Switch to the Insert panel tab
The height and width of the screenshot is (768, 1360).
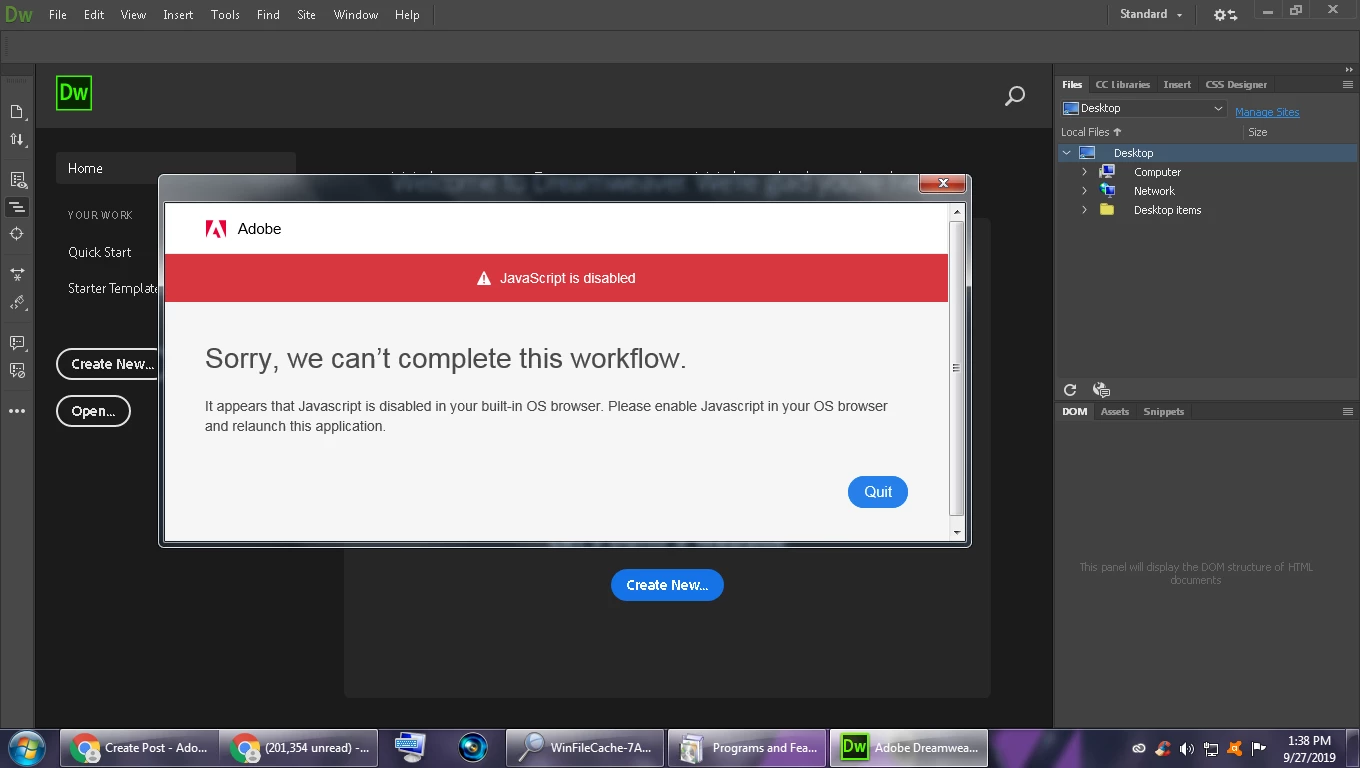tap(1177, 85)
